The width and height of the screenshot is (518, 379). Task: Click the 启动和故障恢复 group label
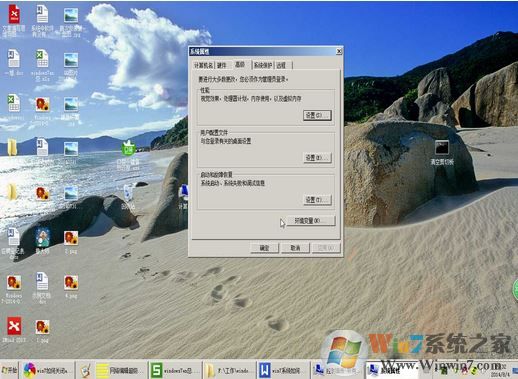click(x=216, y=174)
